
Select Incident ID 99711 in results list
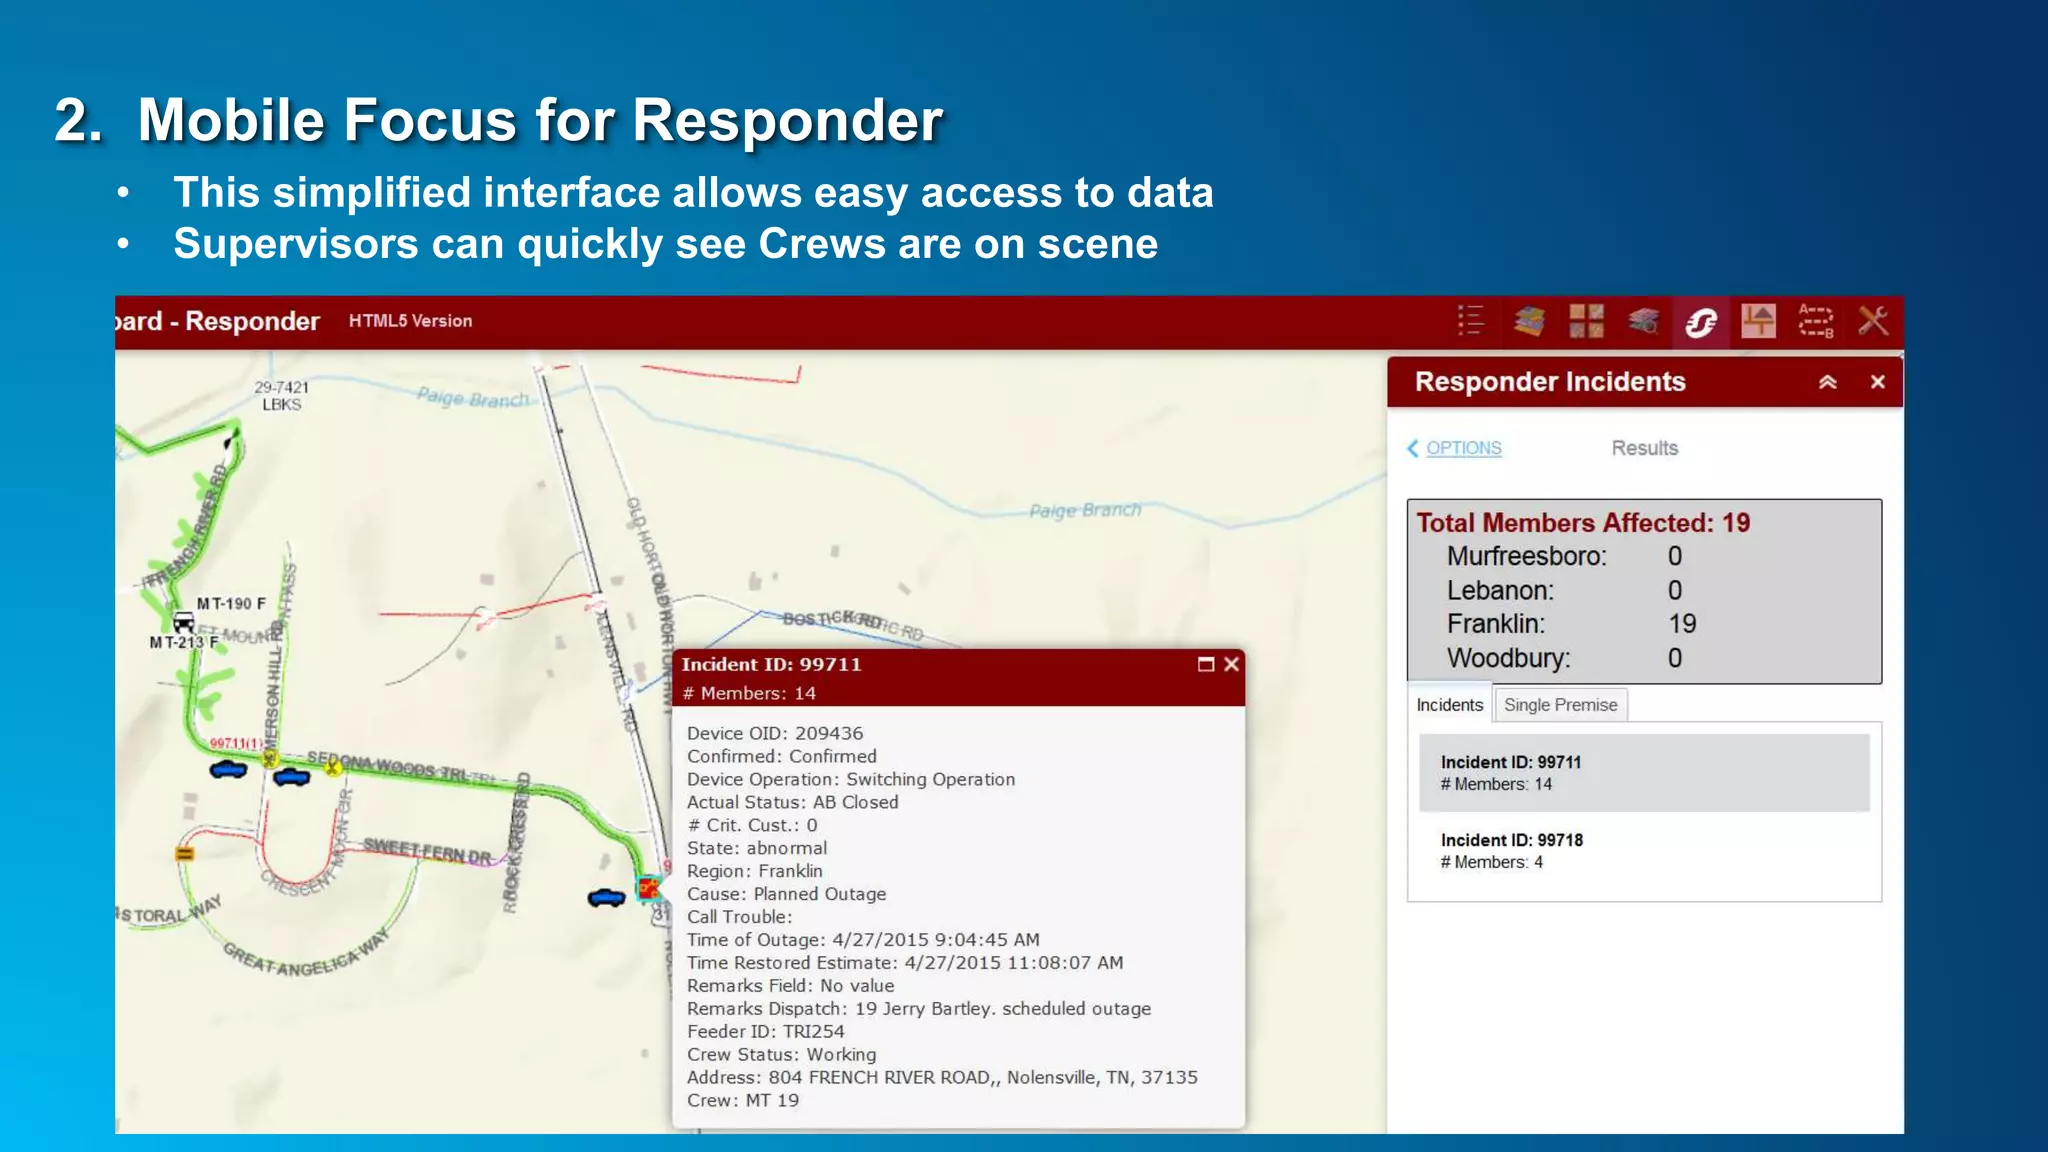(1644, 773)
